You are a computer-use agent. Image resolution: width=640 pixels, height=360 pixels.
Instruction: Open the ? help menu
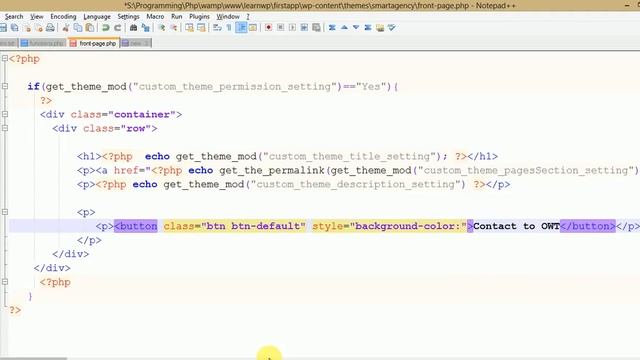248,16
